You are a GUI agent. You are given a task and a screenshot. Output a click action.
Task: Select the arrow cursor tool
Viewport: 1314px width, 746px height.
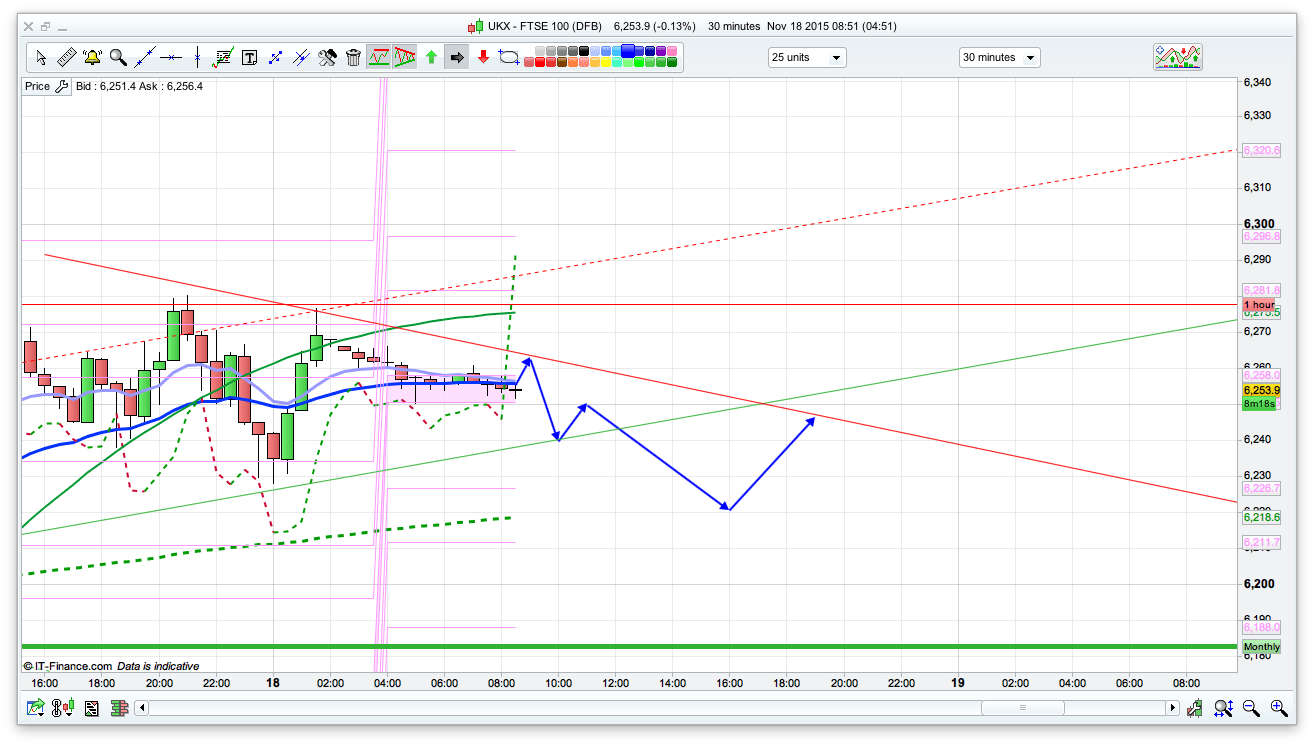click(41, 57)
